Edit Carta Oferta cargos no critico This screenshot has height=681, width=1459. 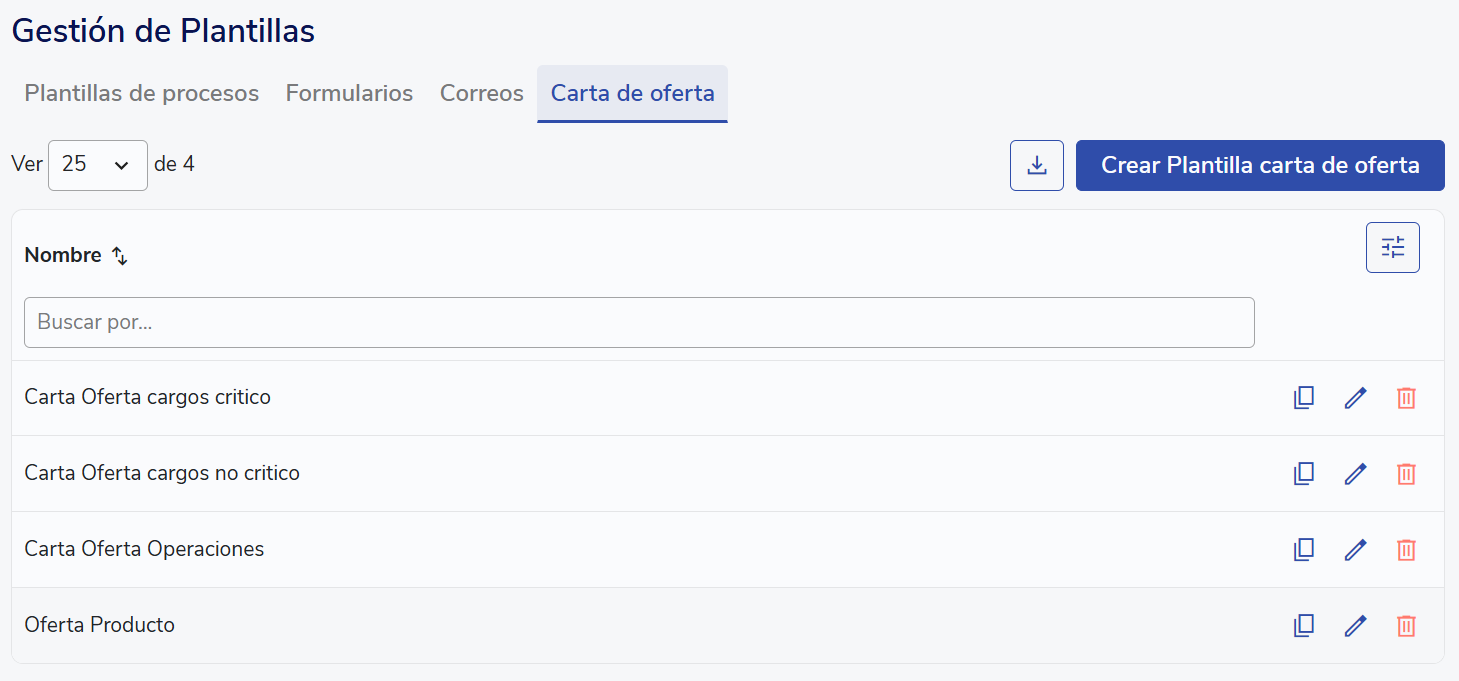point(1355,474)
